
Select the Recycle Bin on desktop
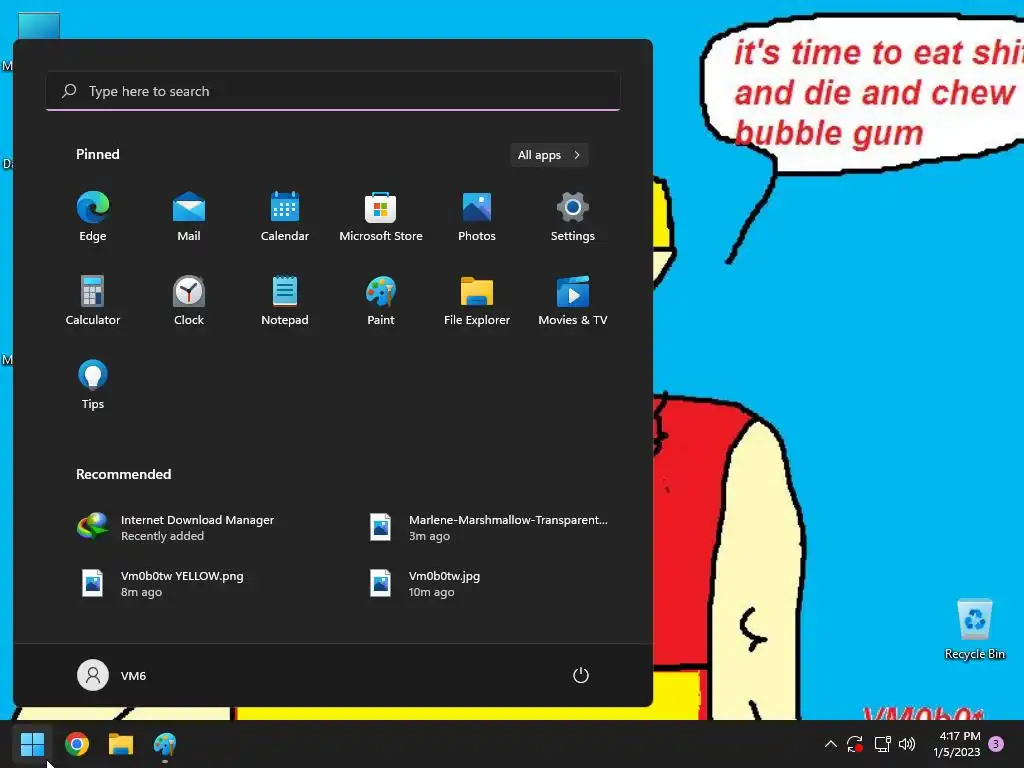(x=974, y=630)
